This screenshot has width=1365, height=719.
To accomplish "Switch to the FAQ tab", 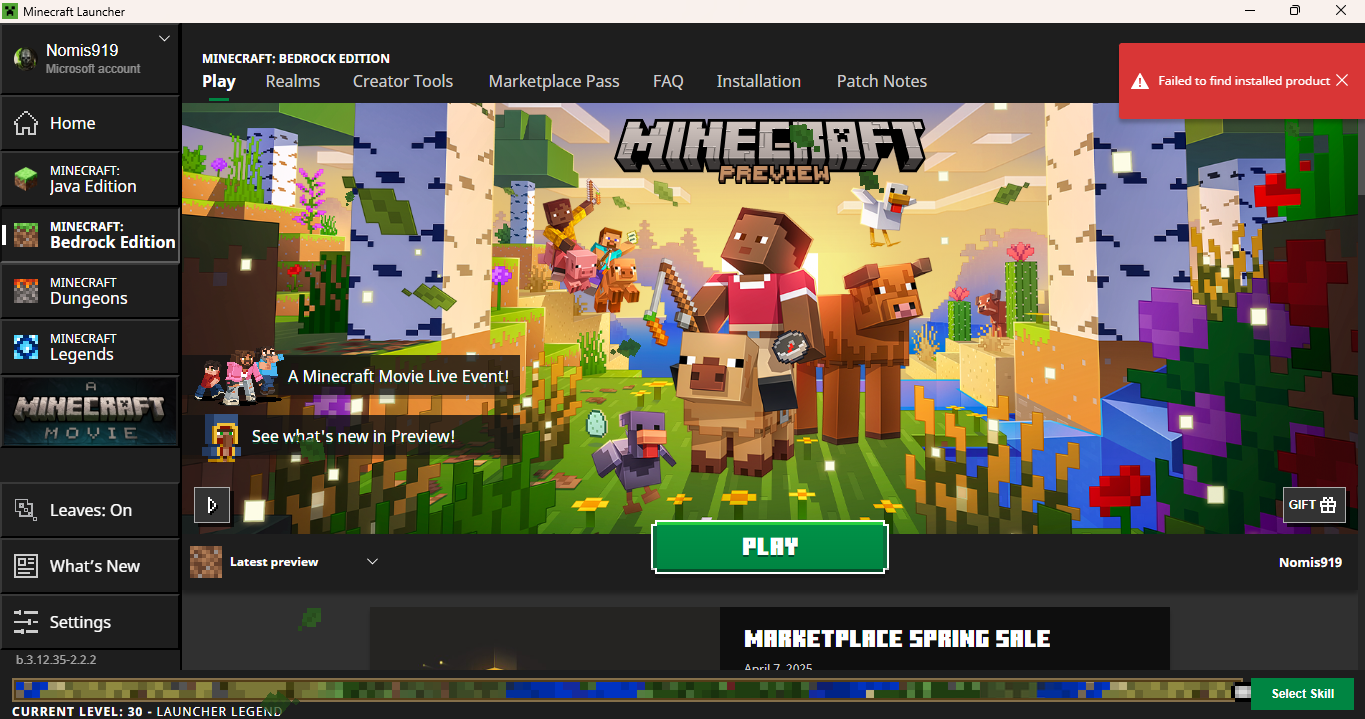I will pos(668,81).
